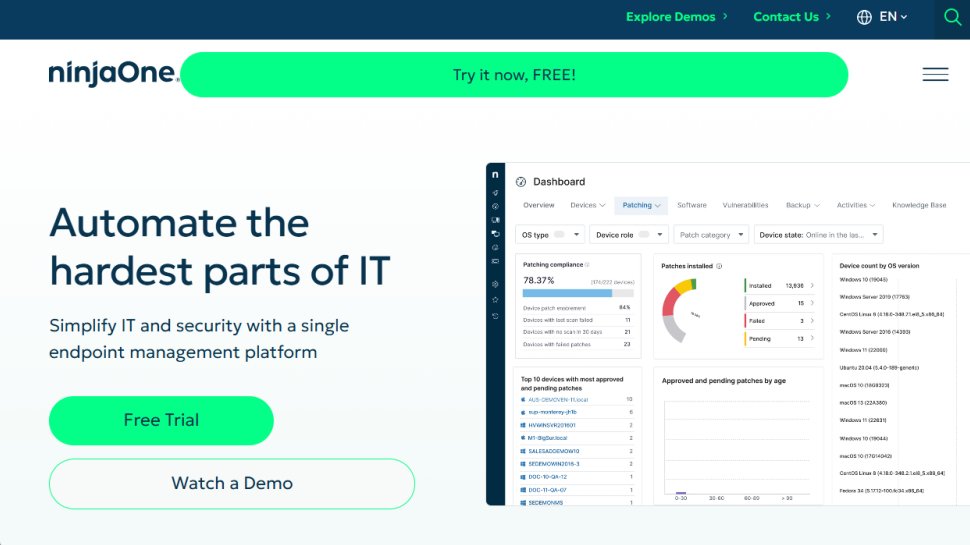Click the dashboard gauge icon beside the Dashboard title

(x=521, y=182)
